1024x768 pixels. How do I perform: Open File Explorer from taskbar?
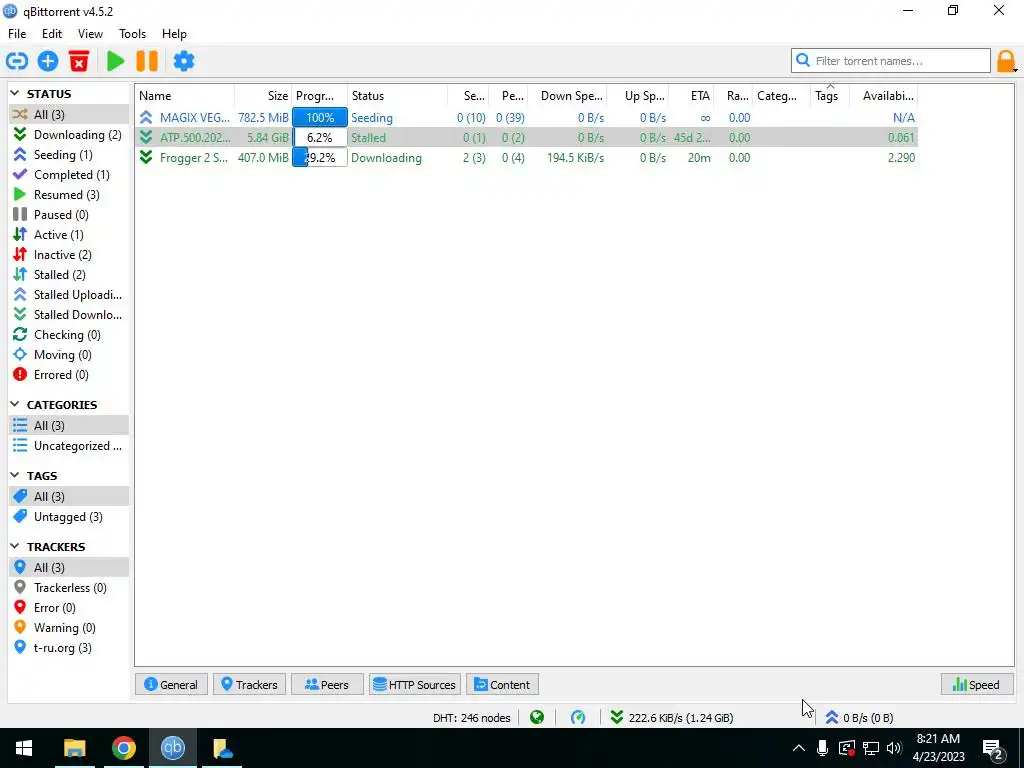pyautogui.click(x=74, y=748)
